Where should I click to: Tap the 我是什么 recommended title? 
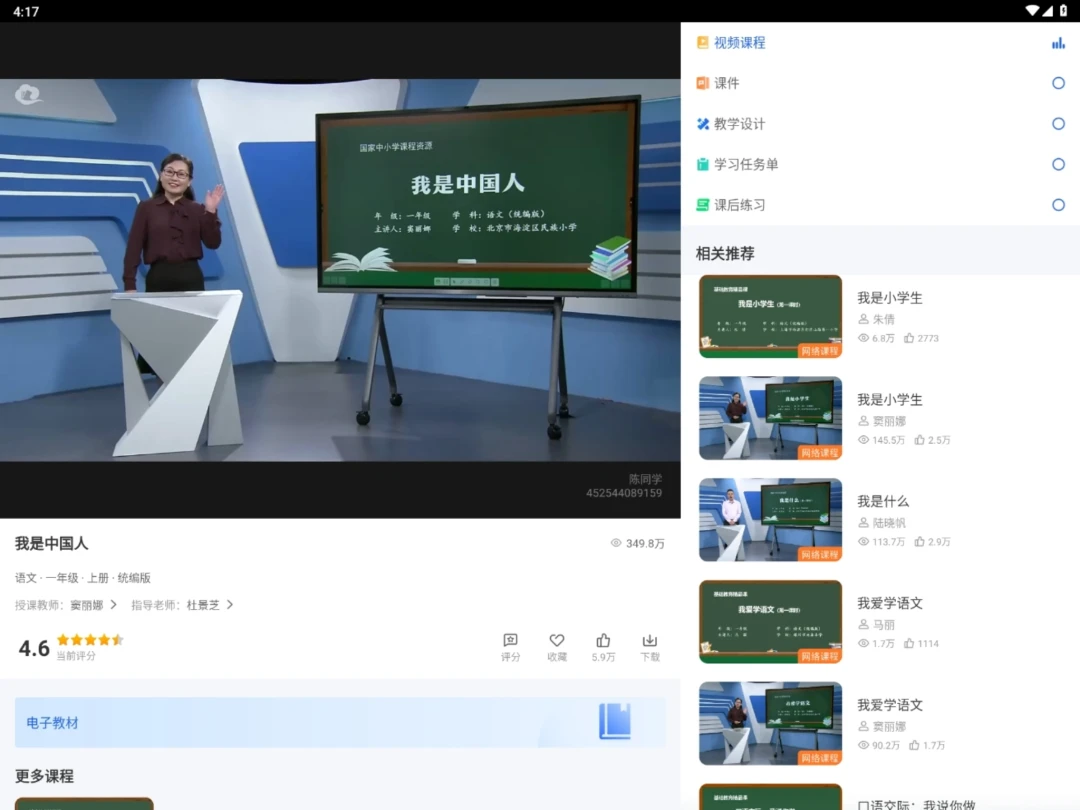click(883, 501)
